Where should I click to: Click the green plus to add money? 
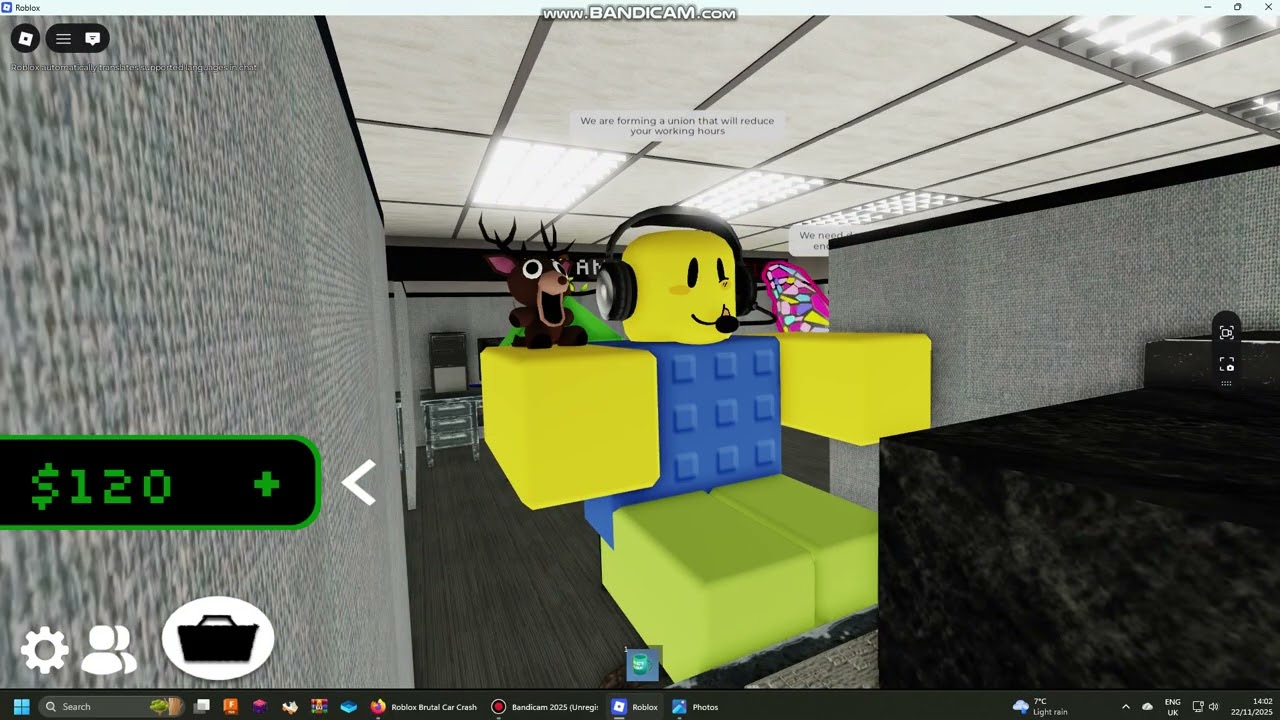point(266,485)
